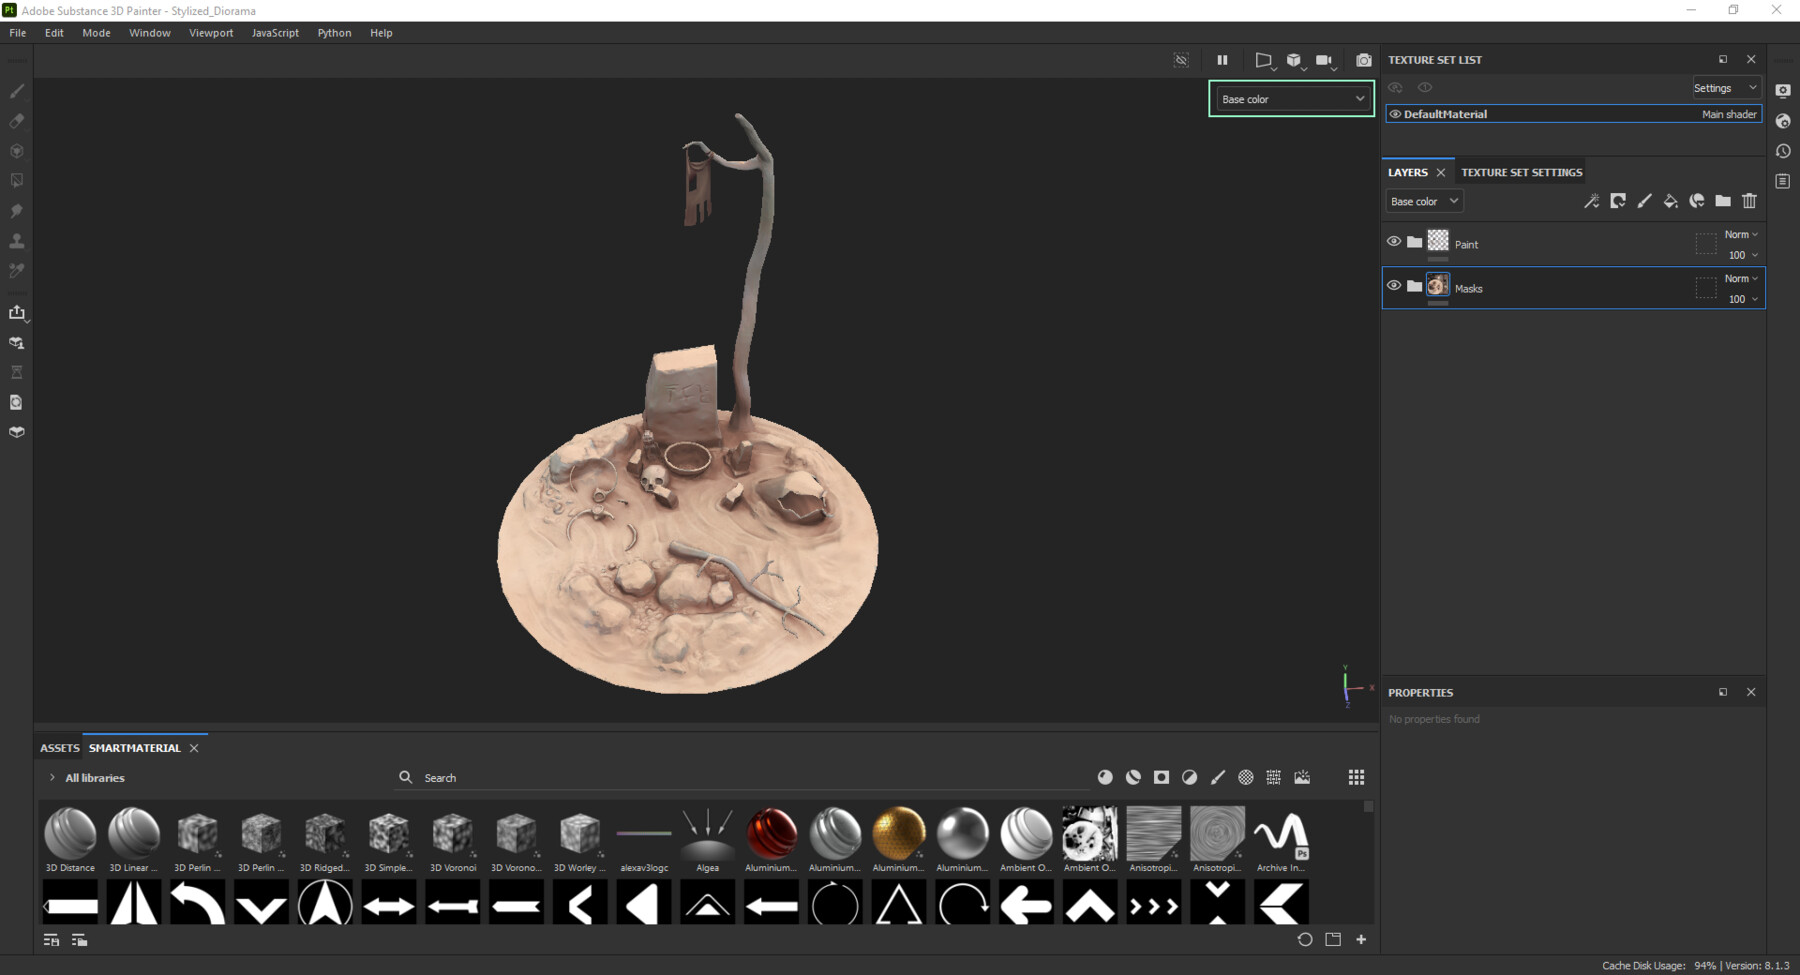Image resolution: width=1800 pixels, height=975 pixels.
Task: Select the Polygon Fill tool
Action: [x=16, y=180]
